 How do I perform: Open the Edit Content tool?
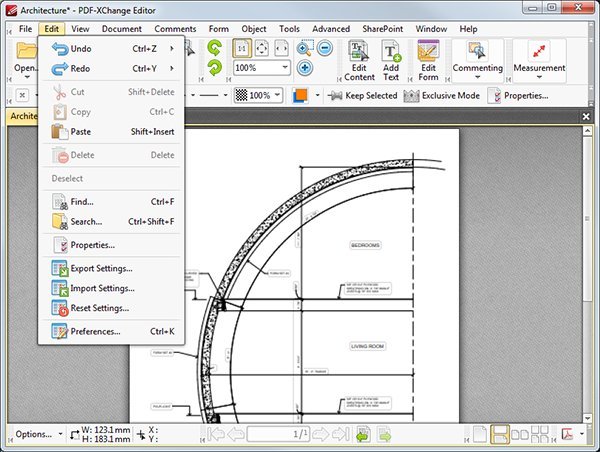[x=359, y=61]
